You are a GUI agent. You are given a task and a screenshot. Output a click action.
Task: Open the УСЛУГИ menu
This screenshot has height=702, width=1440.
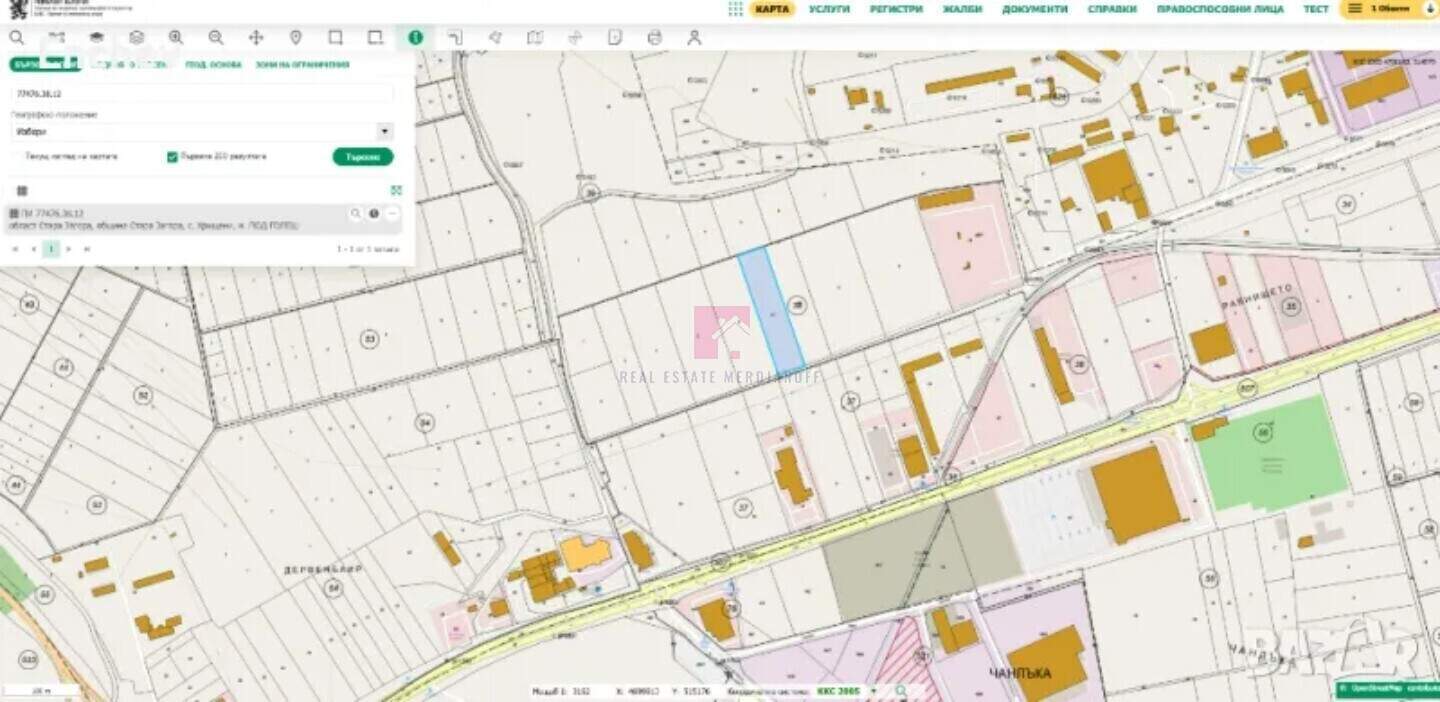tap(829, 9)
